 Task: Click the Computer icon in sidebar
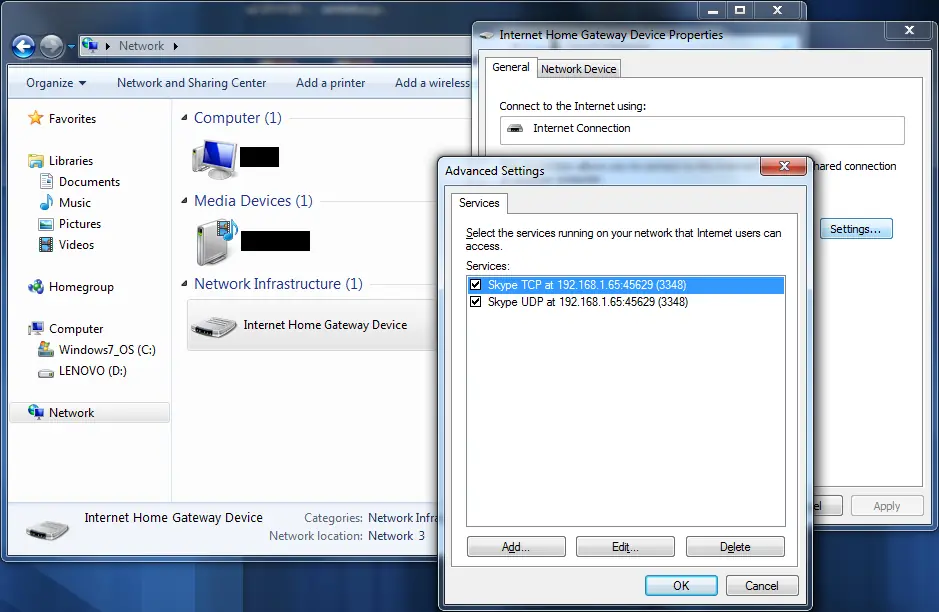click(x=36, y=328)
